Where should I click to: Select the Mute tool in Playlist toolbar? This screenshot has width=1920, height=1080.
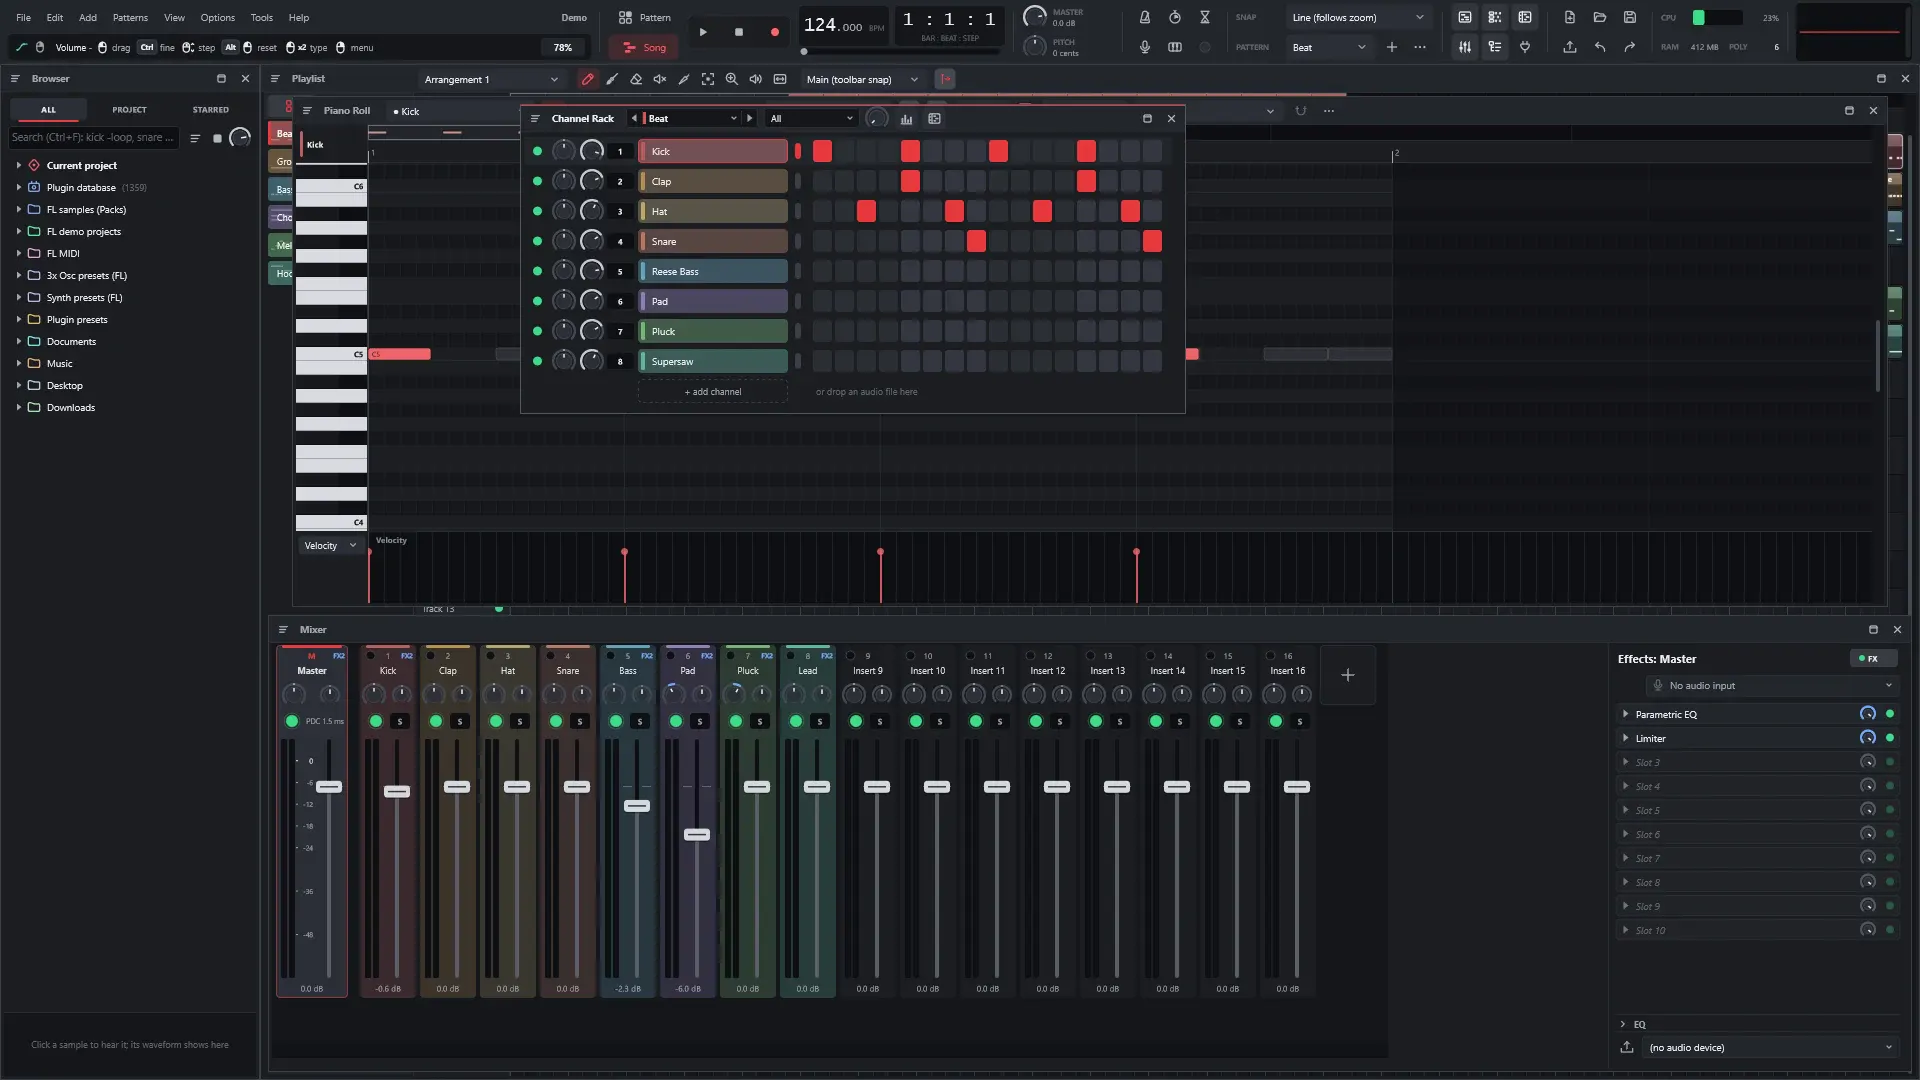(660, 79)
